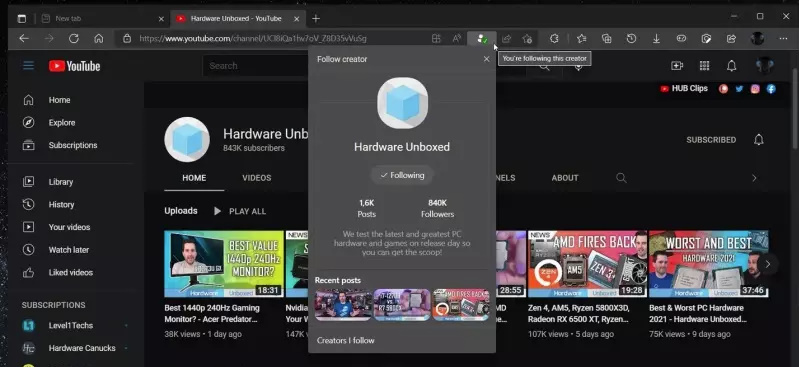Open Best & Worst PC Hardware 2021 title
Viewport: 799px width, 367px height.
pos(698,313)
